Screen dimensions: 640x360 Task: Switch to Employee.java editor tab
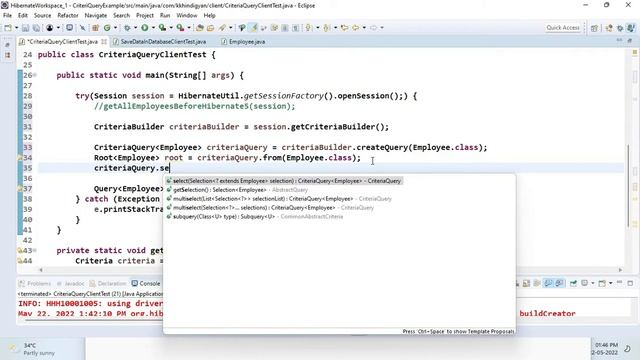coord(243,42)
